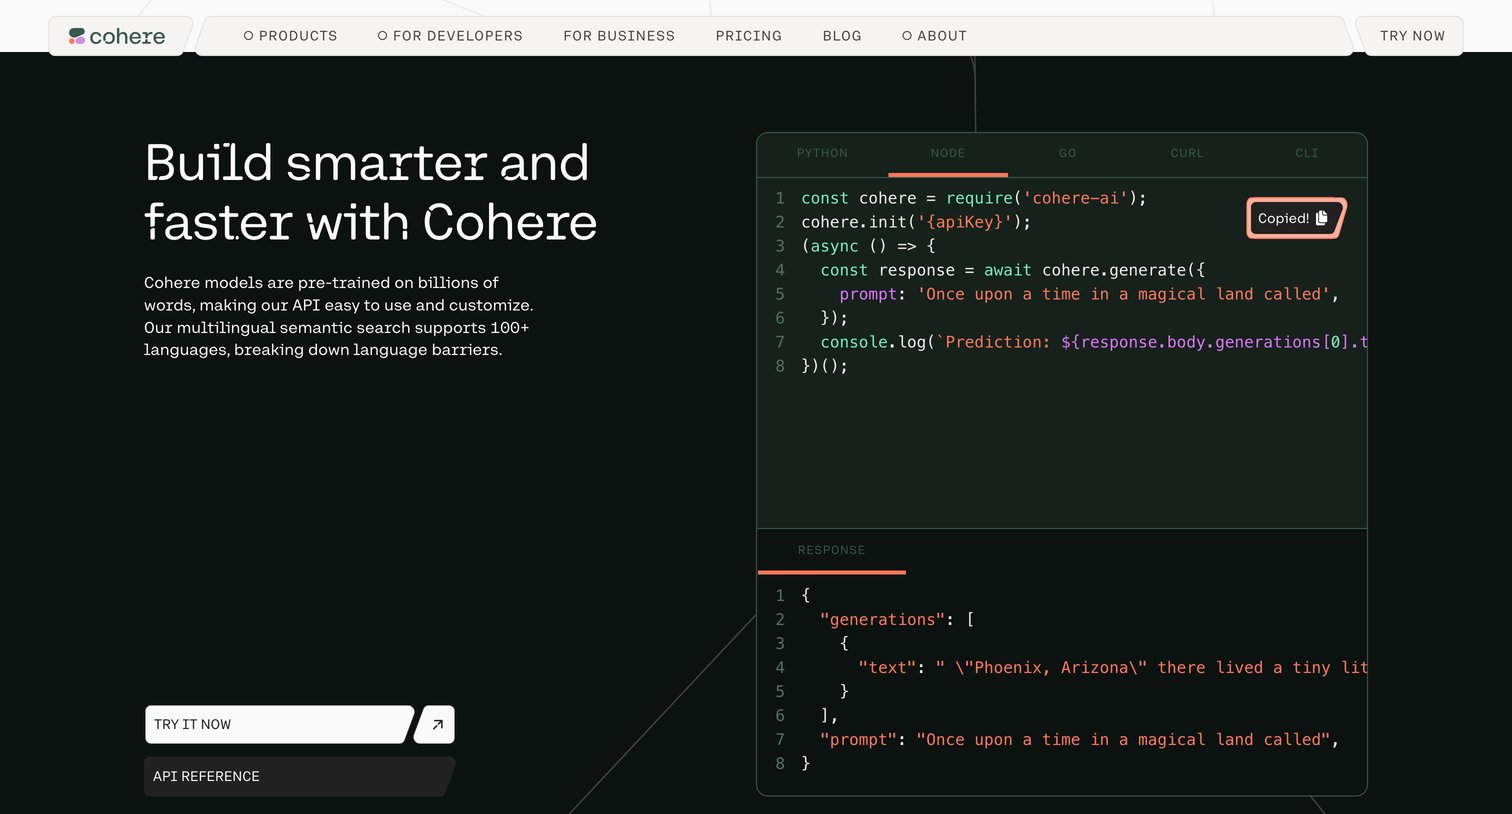Click the response "text": "Phoenix, Arizona" line
Viewport: 1512px width, 814px height.
coord(1113,668)
